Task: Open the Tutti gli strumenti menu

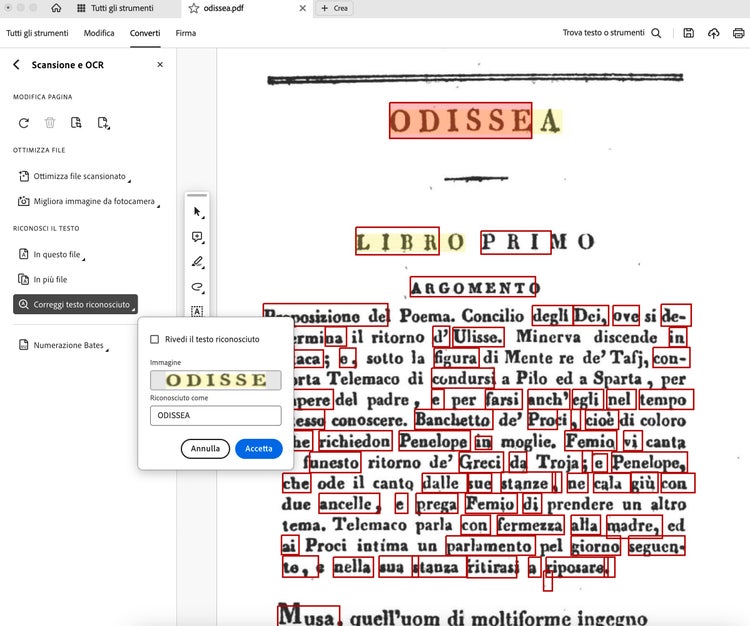Action: pyautogui.click(x=37, y=33)
